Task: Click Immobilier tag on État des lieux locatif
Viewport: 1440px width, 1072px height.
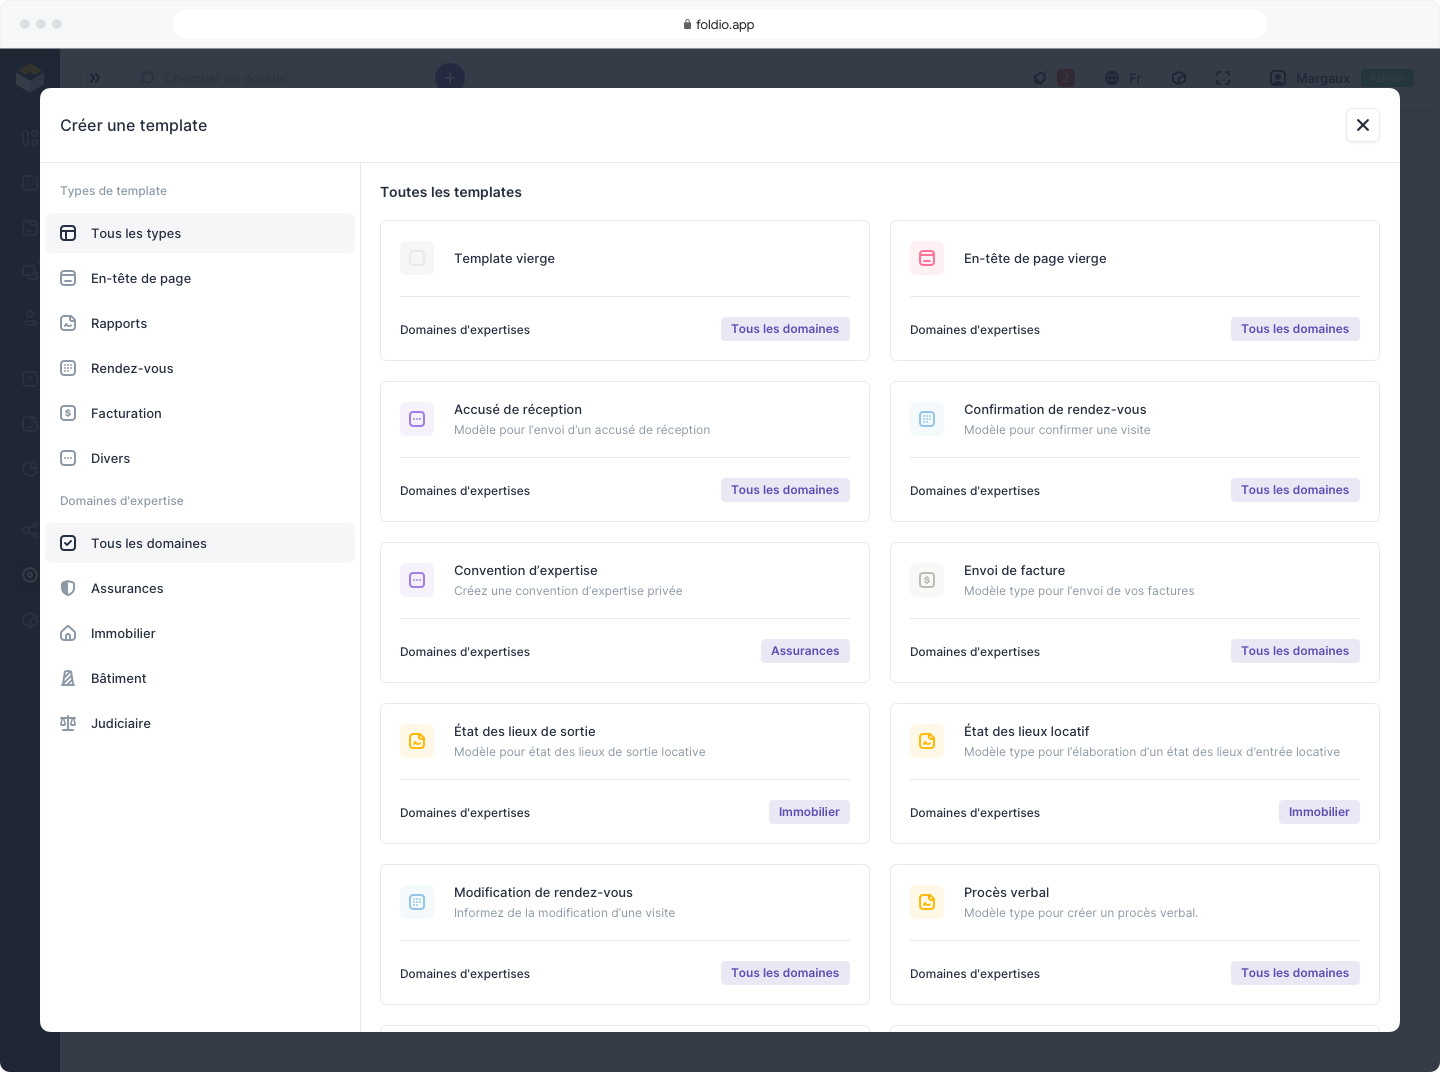Action: click(1319, 812)
